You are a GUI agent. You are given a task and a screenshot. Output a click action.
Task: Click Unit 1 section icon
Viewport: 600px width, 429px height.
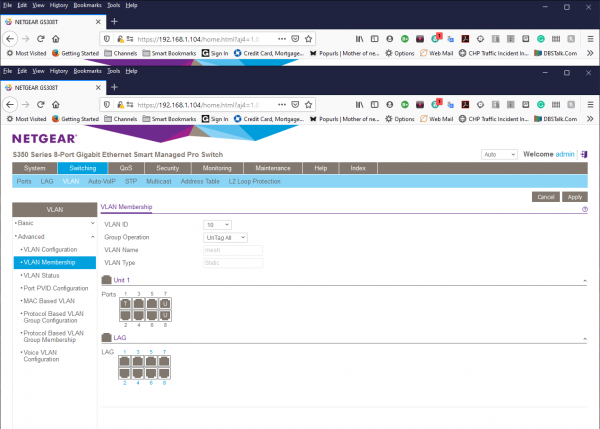coord(106,280)
